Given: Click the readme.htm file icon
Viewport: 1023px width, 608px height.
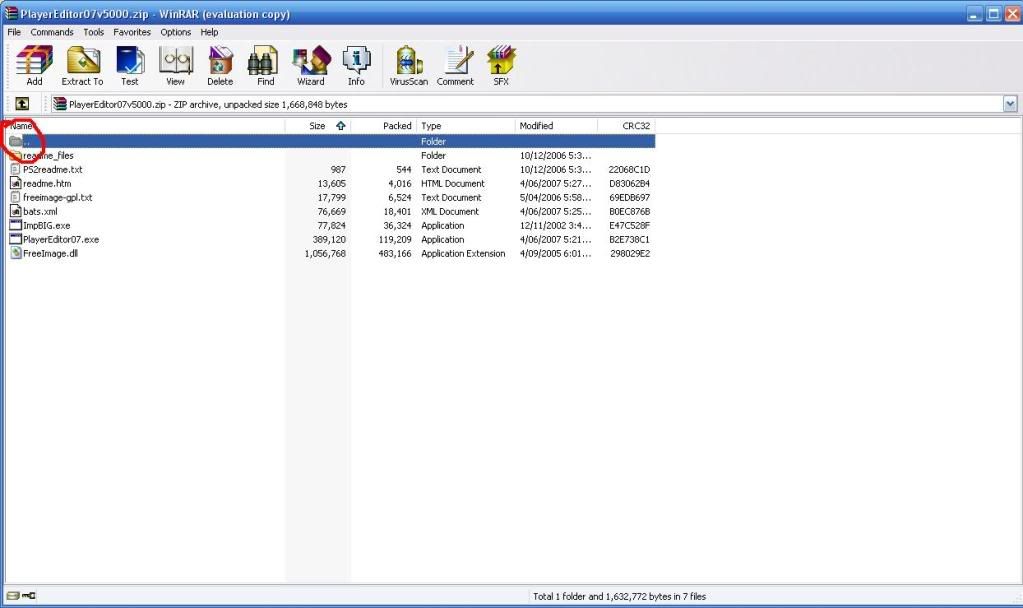Looking at the screenshot, I should tap(16, 183).
